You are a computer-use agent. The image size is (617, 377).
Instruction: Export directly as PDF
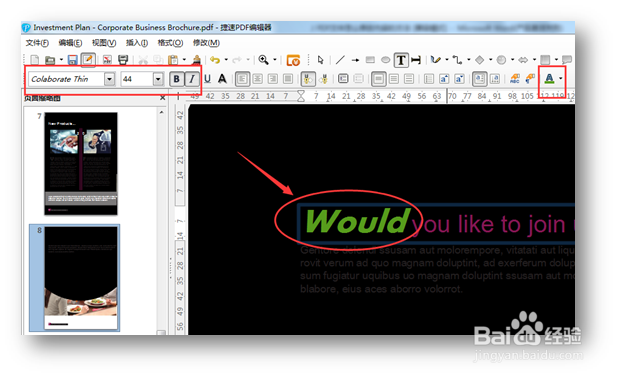pyautogui.click(x=107, y=60)
